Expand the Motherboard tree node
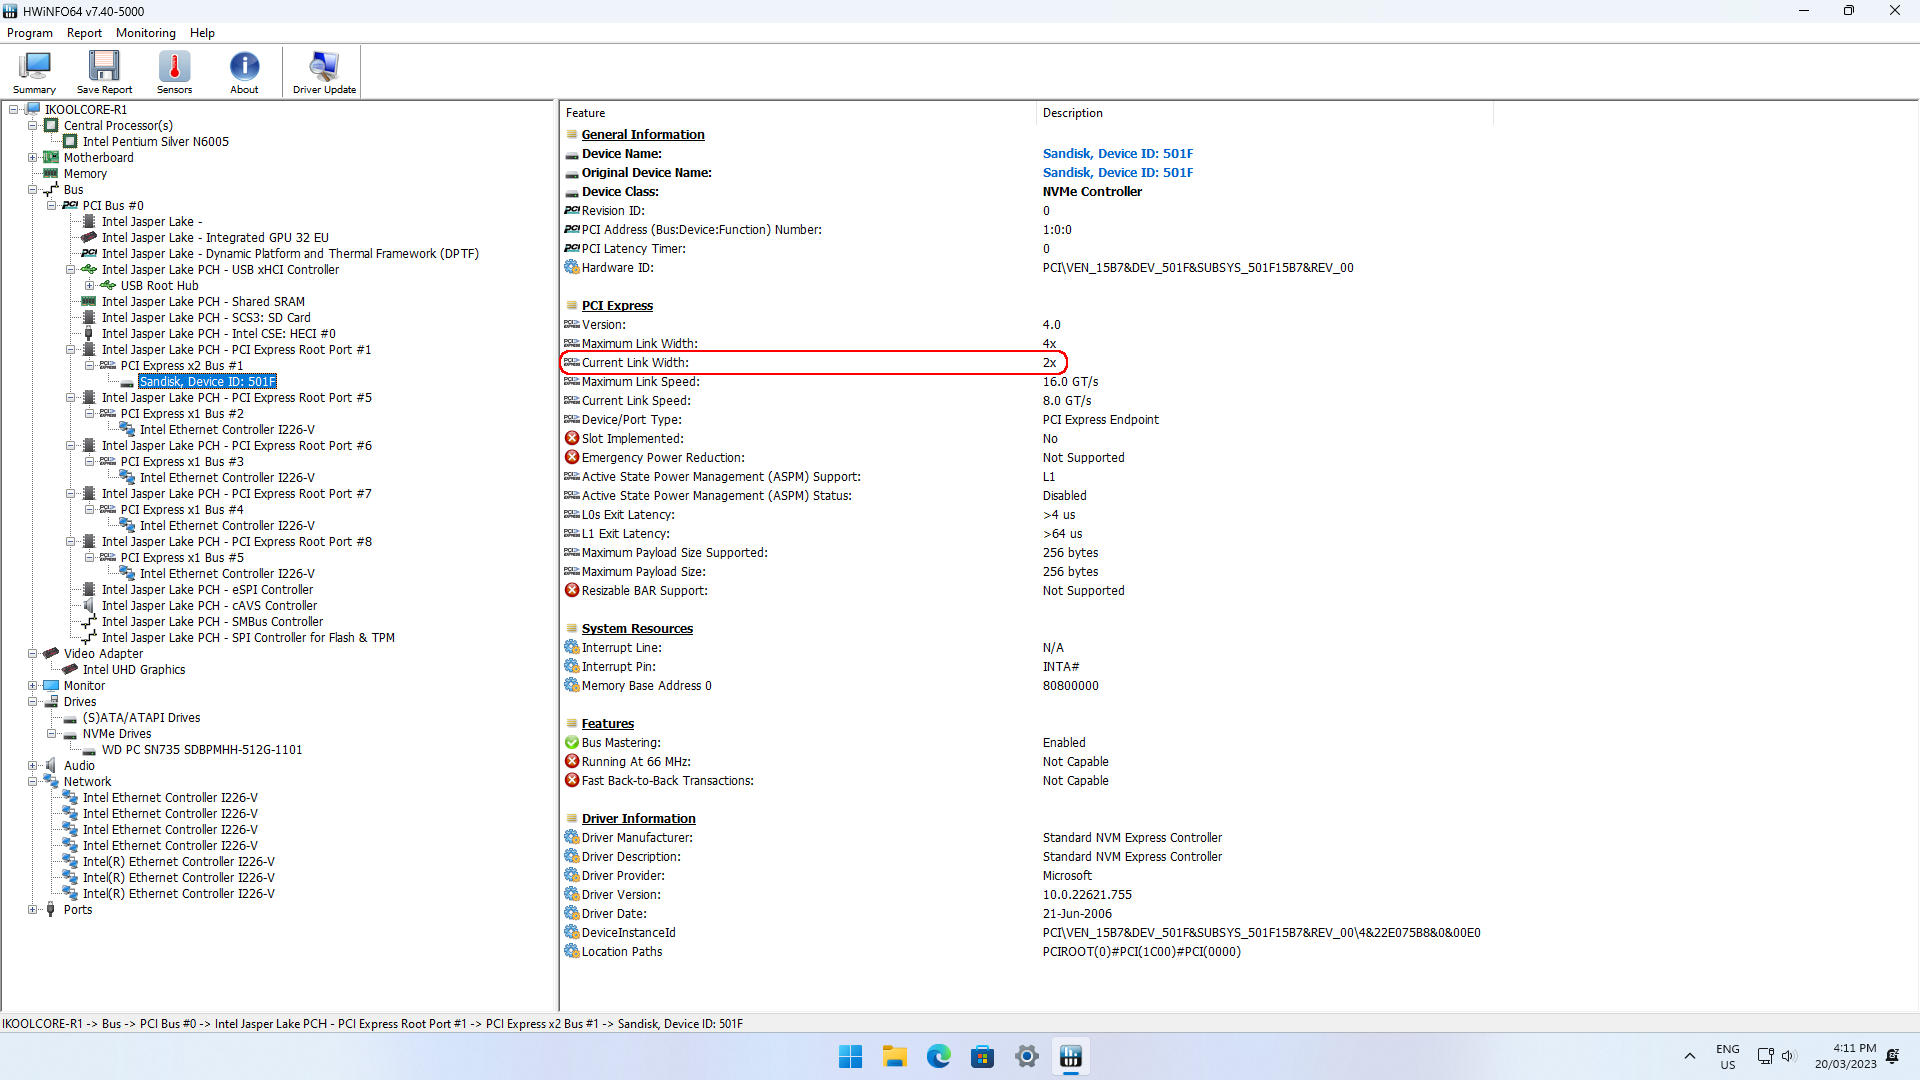The image size is (1920, 1080). click(33, 158)
